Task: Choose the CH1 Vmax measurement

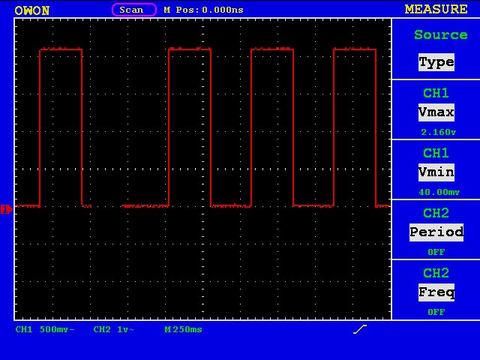Action: coord(436,112)
